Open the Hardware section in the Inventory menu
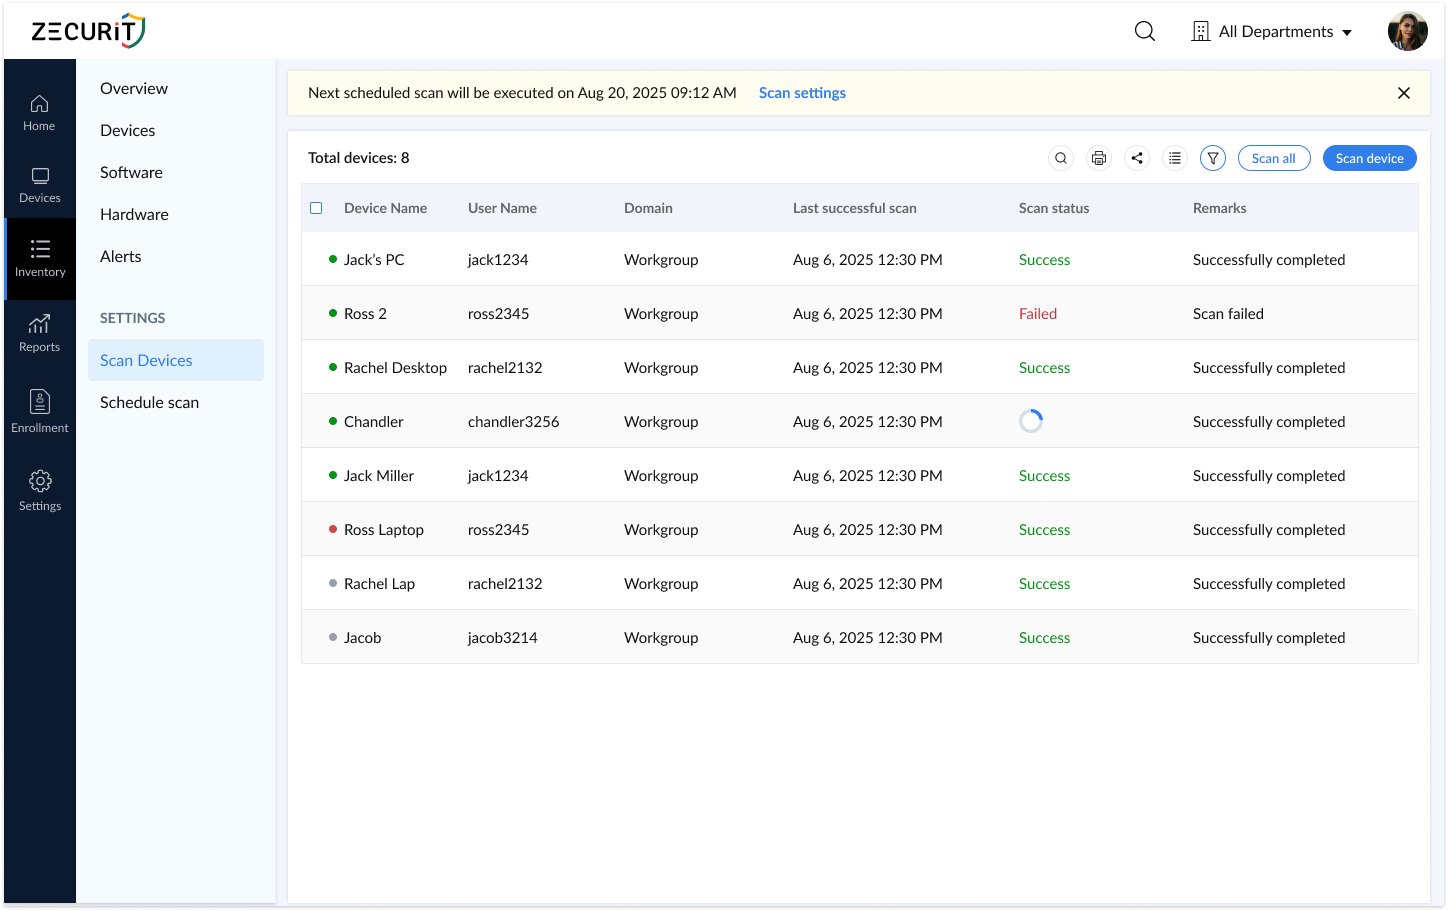Viewport: 1448px width, 911px height. click(x=134, y=214)
